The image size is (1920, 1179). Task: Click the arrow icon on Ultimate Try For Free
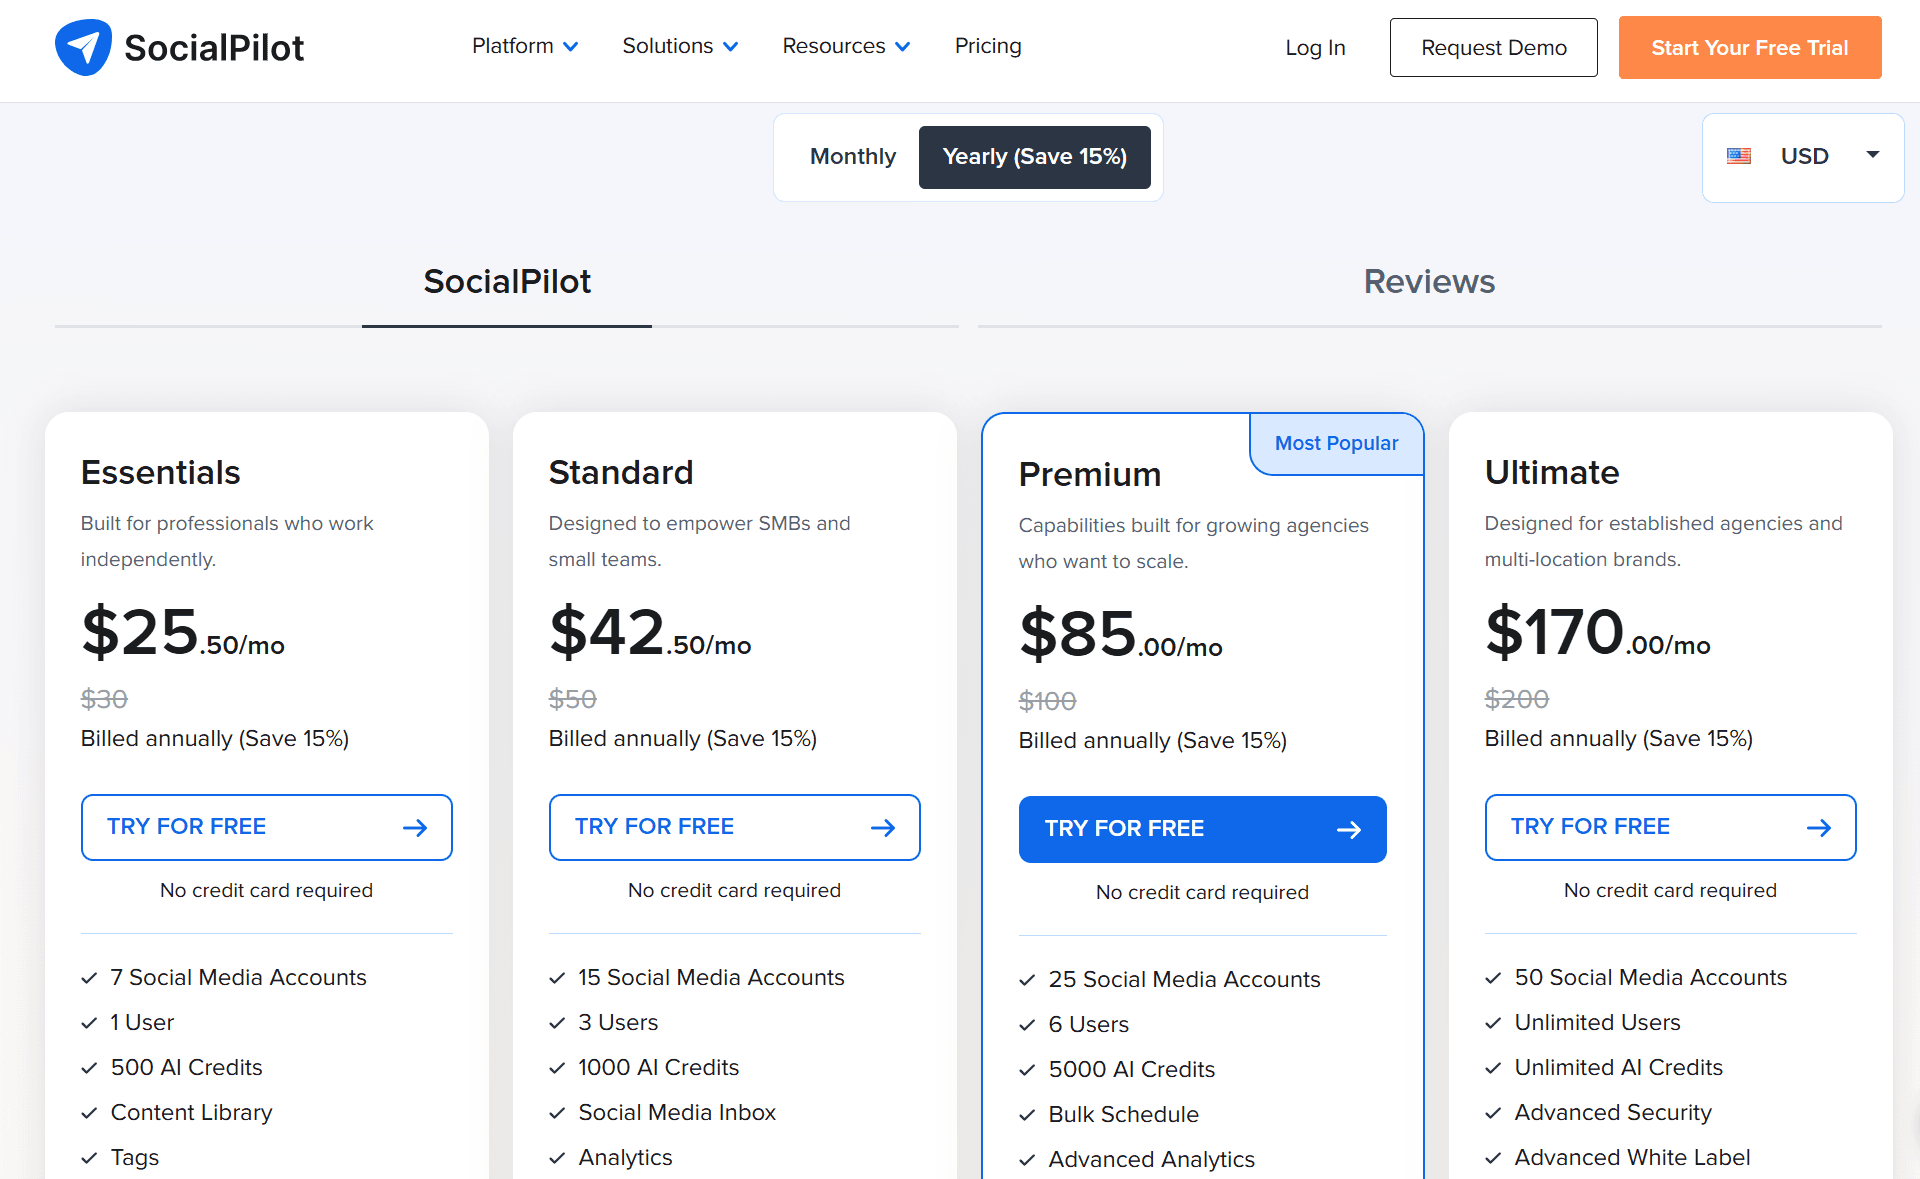click(x=1818, y=828)
